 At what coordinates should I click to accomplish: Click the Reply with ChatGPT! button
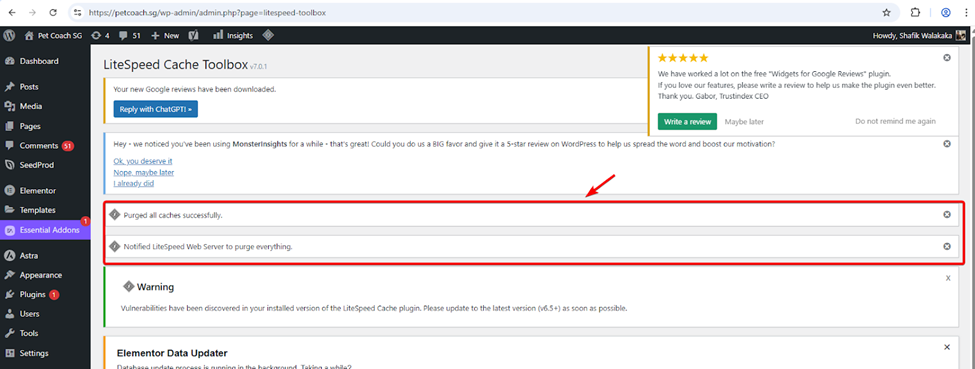tap(155, 109)
